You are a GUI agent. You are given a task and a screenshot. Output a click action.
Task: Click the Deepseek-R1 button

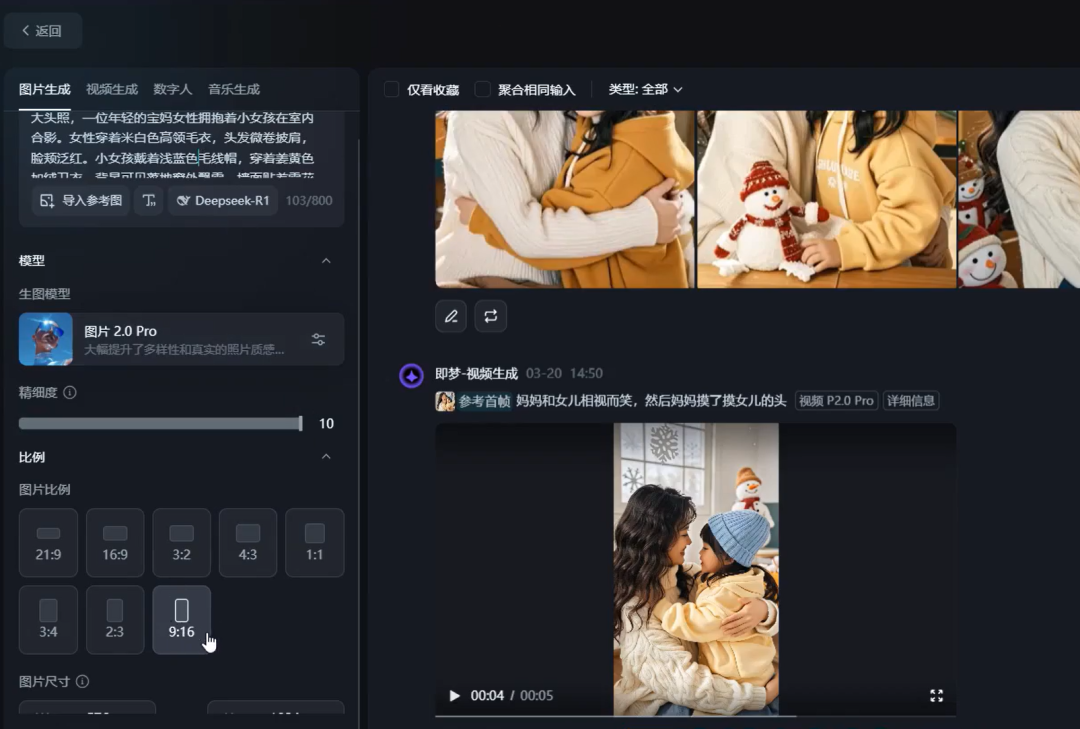(223, 201)
